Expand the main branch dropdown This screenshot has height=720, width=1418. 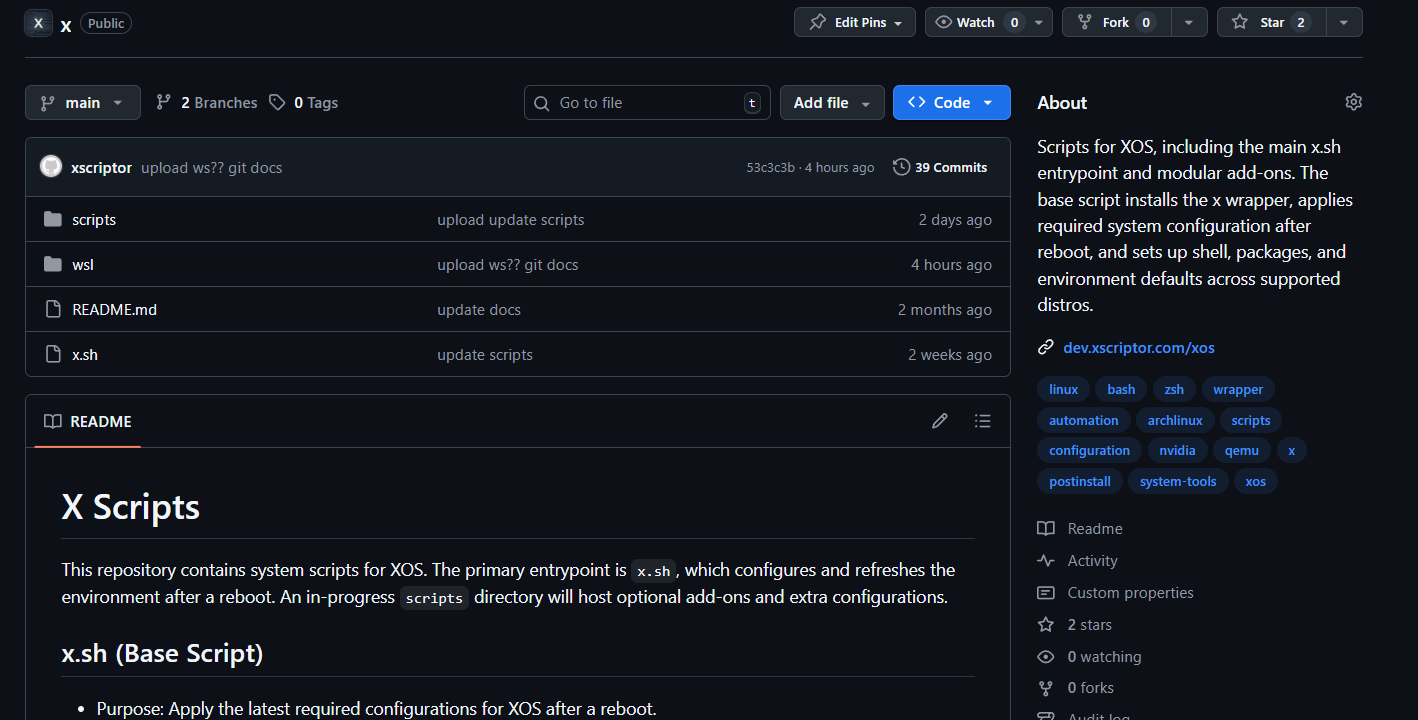(x=82, y=102)
